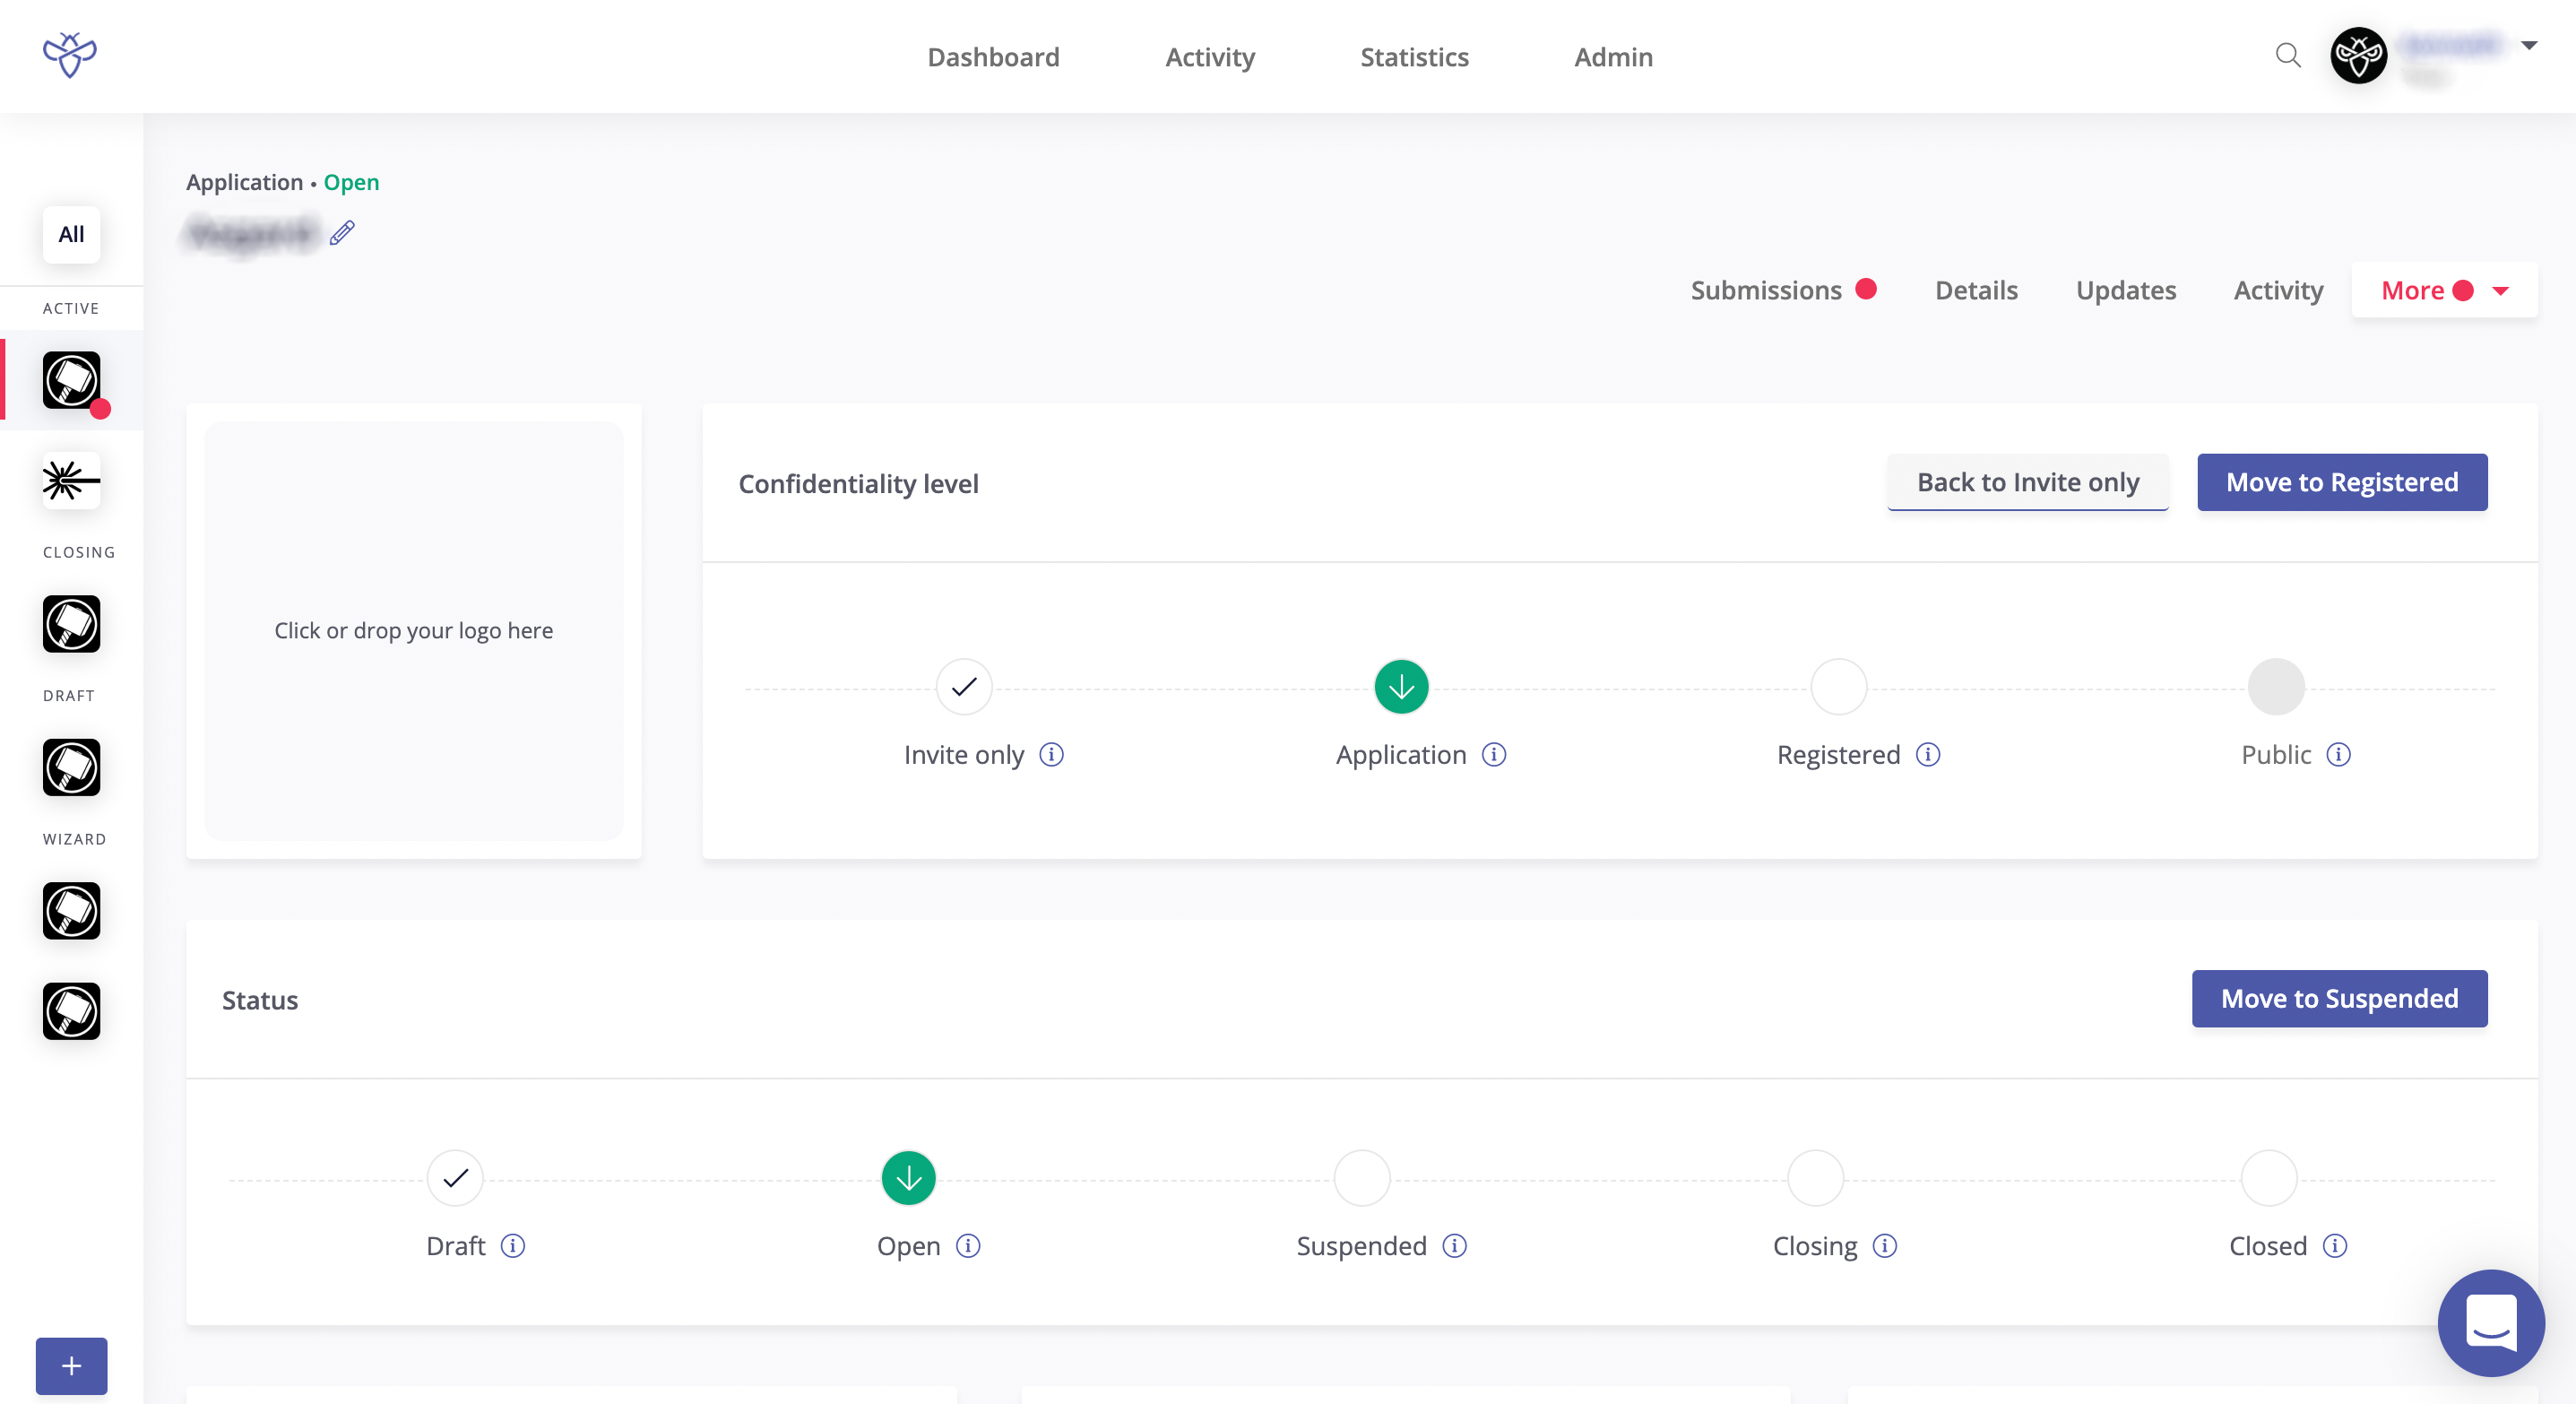
Task: Expand the More dropdown menu
Action: click(2444, 291)
